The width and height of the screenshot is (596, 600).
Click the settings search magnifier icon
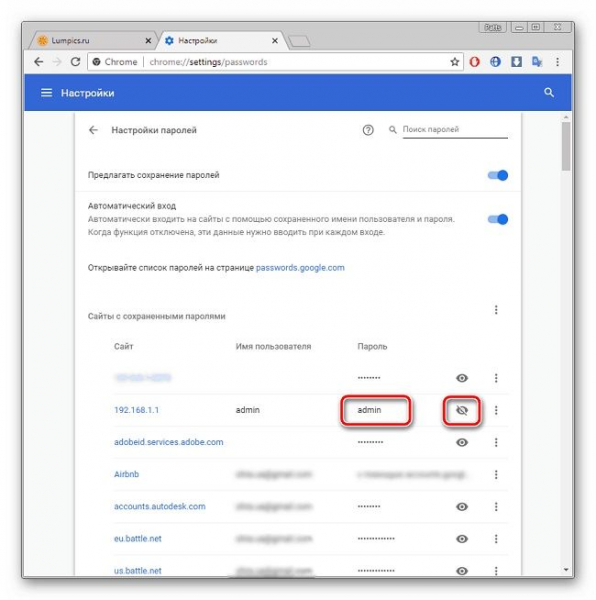(549, 93)
